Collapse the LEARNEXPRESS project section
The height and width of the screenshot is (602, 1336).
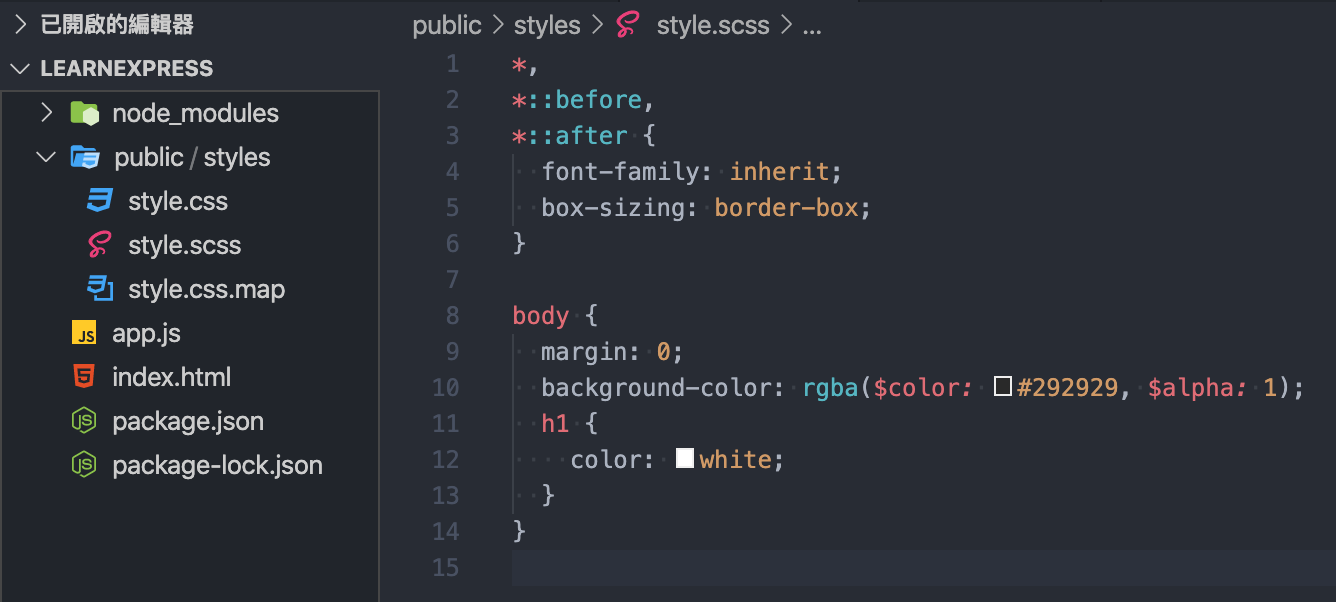click(20, 69)
